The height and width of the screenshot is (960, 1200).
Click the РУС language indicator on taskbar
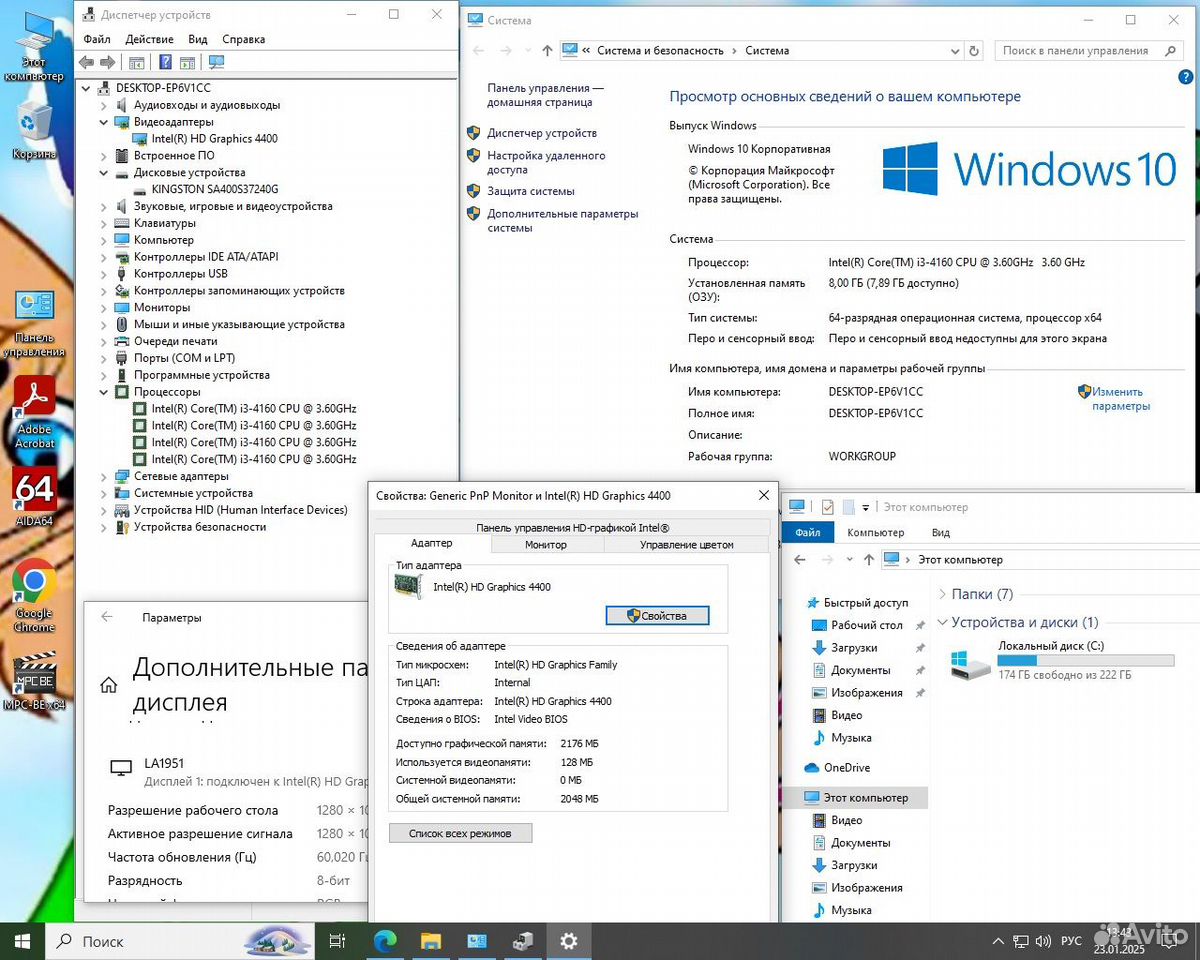pos(1071,941)
